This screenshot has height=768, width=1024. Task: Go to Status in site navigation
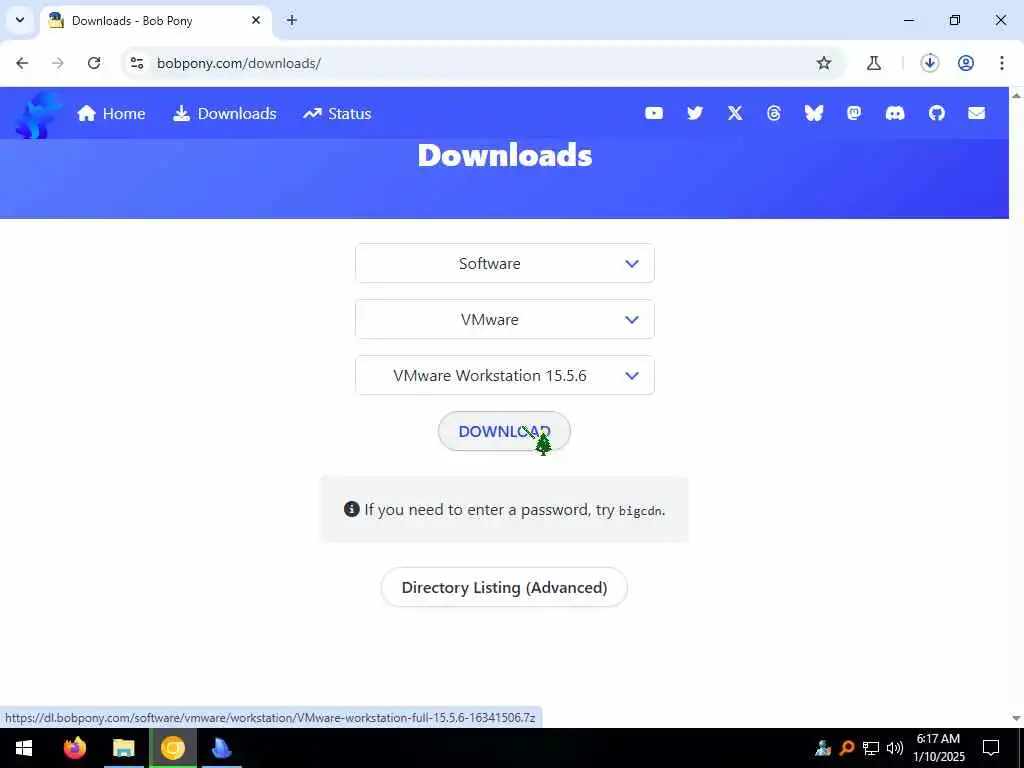coord(337,114)
